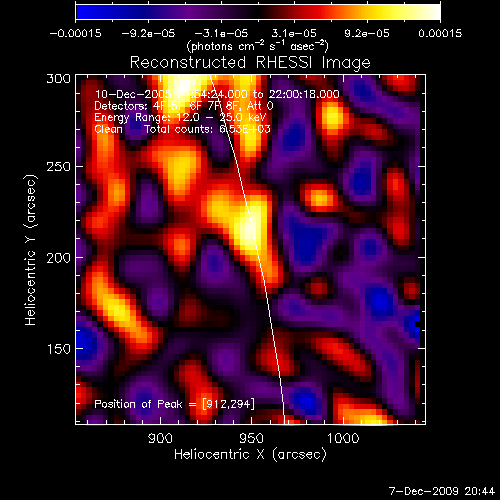
Task: Click X-axis tick label '950'
Action: point(252,438)
